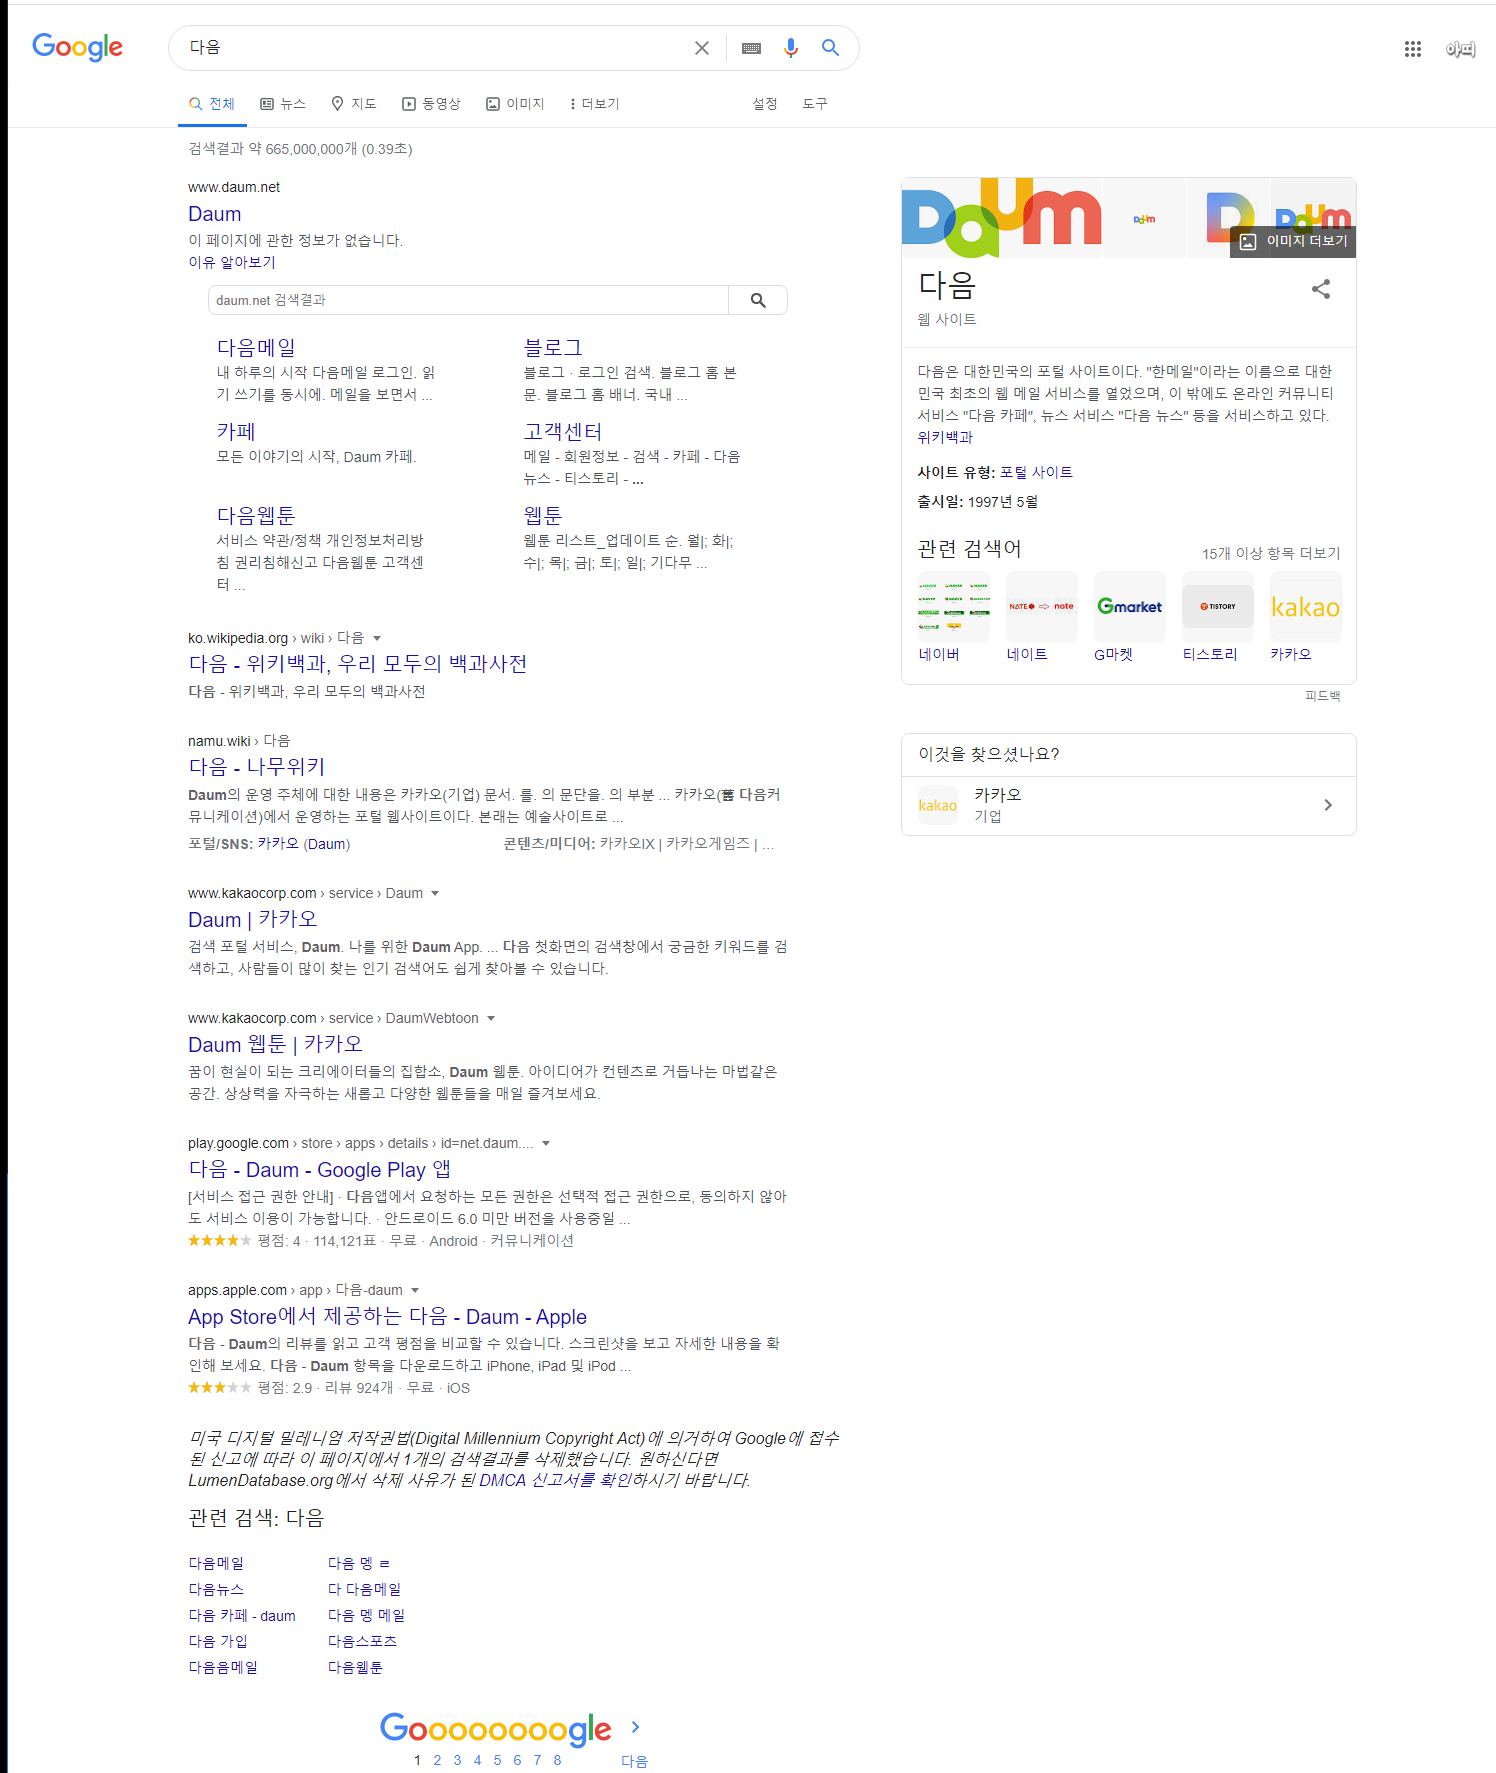Click the chevron next to 카카오 기업
Viewport: 1496px width, 1773px height.
pos(1328,805)
